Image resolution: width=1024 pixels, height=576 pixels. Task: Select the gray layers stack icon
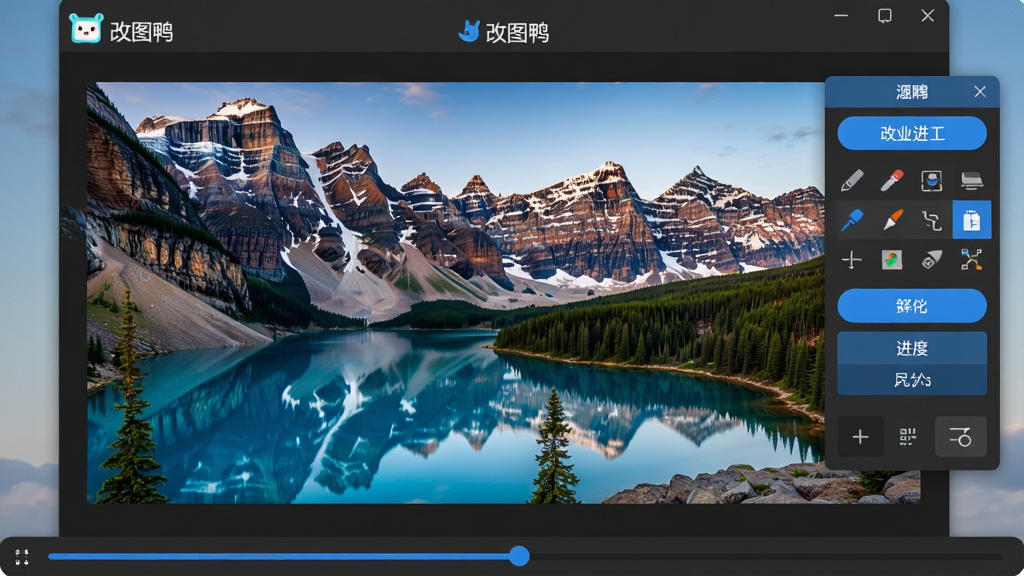972,180
